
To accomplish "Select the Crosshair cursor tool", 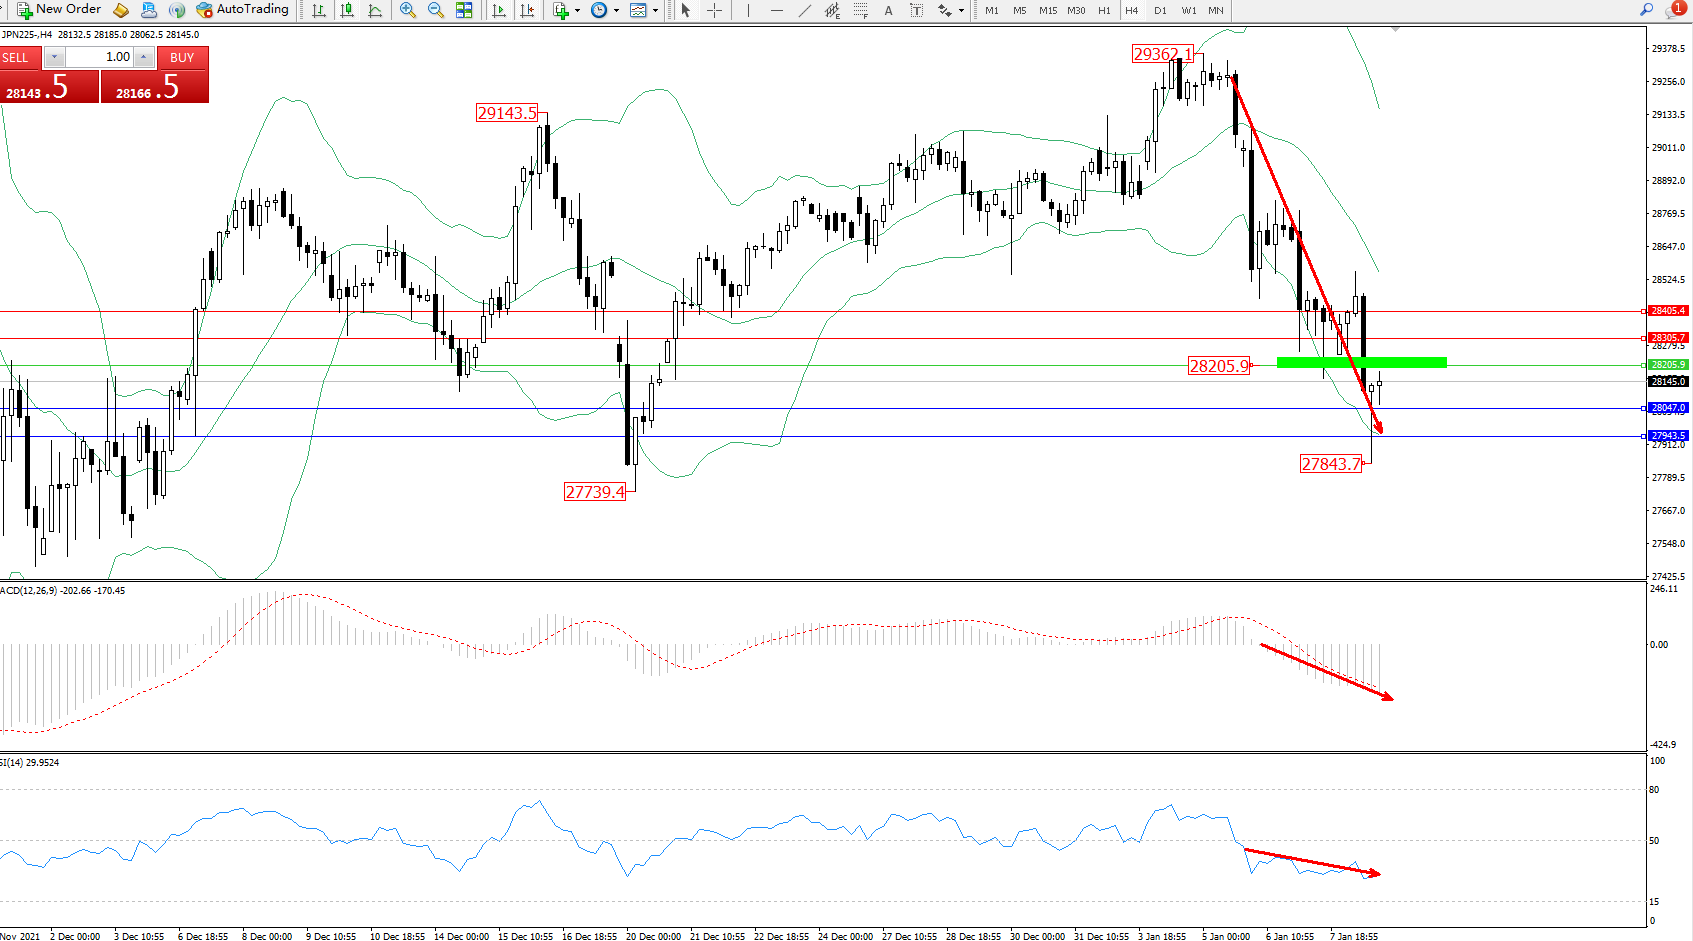I will (x=714, y=10).
